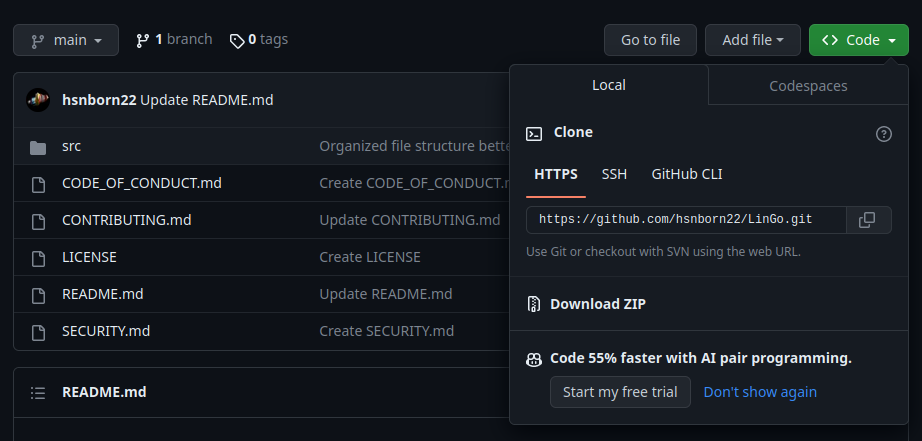Viewport: 922px width, 441px height.
Task: Click the file icon for README.md row
Action: coord(38,295)
